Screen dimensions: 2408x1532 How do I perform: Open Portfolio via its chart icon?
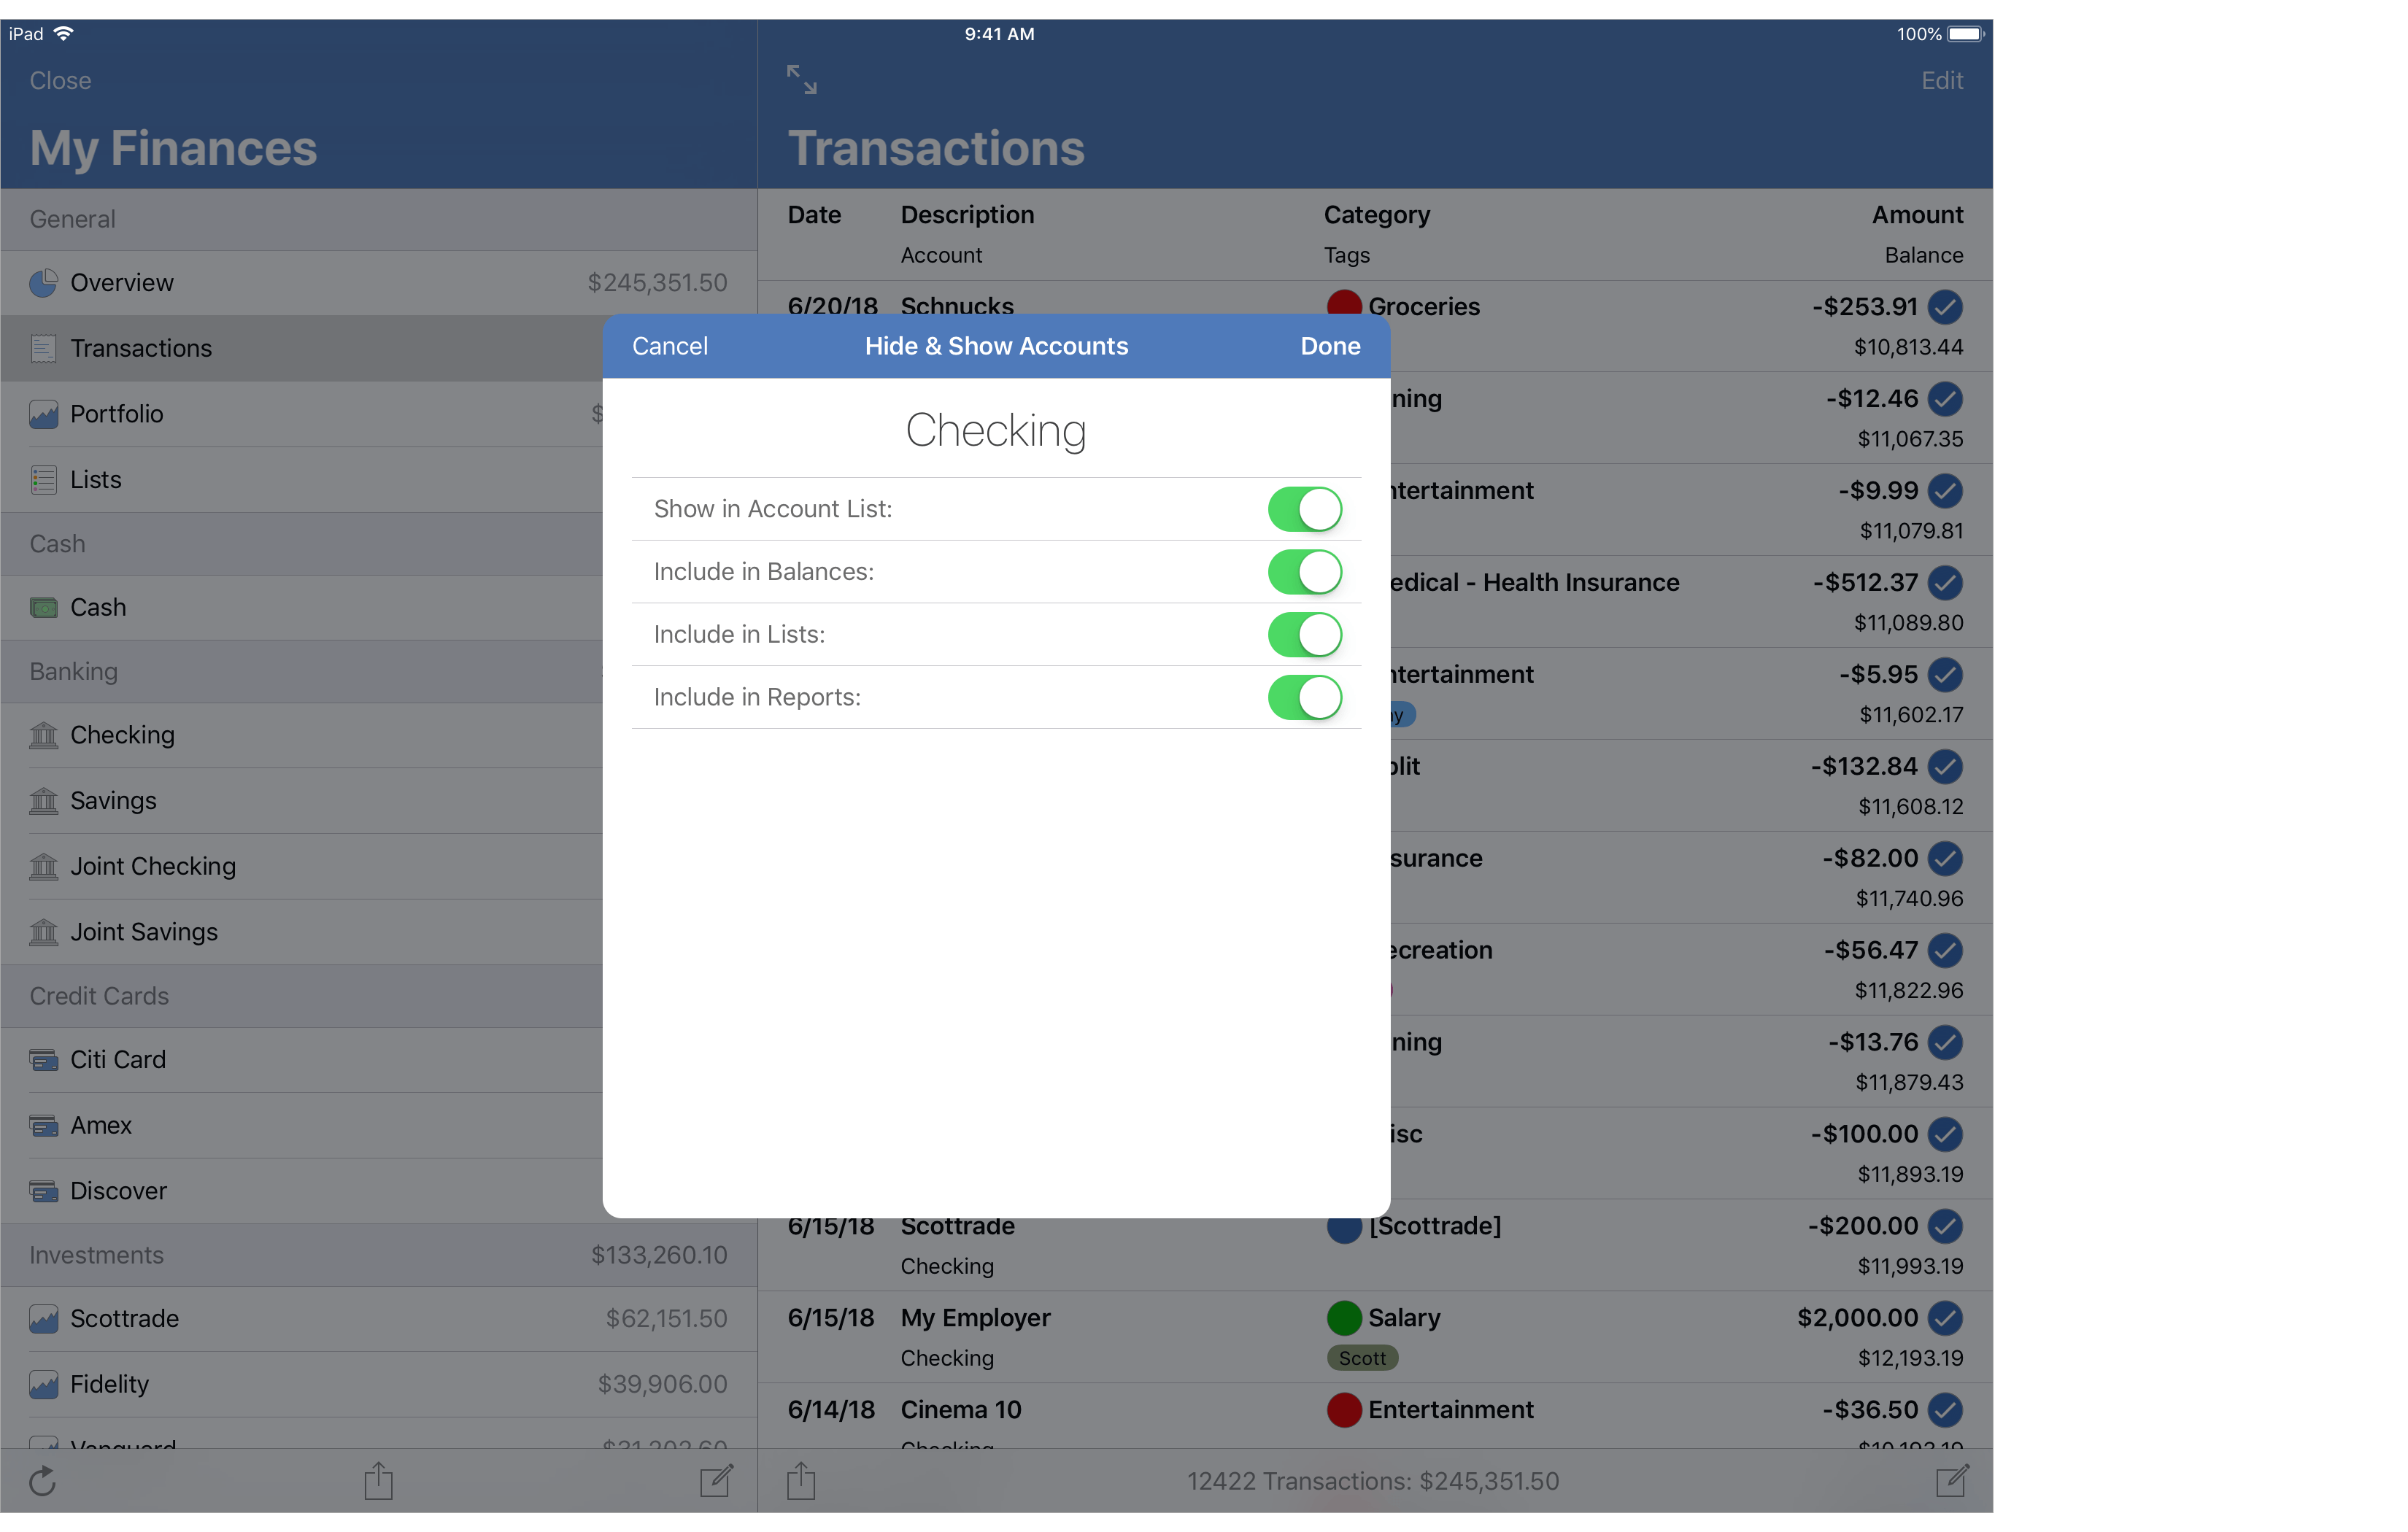43,413
